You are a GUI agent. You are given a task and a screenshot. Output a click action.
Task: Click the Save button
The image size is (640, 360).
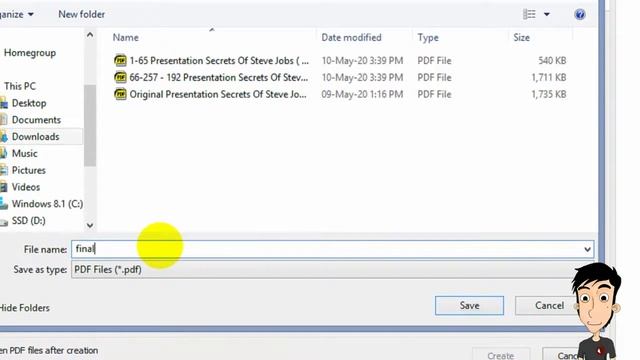coord(469,306)
